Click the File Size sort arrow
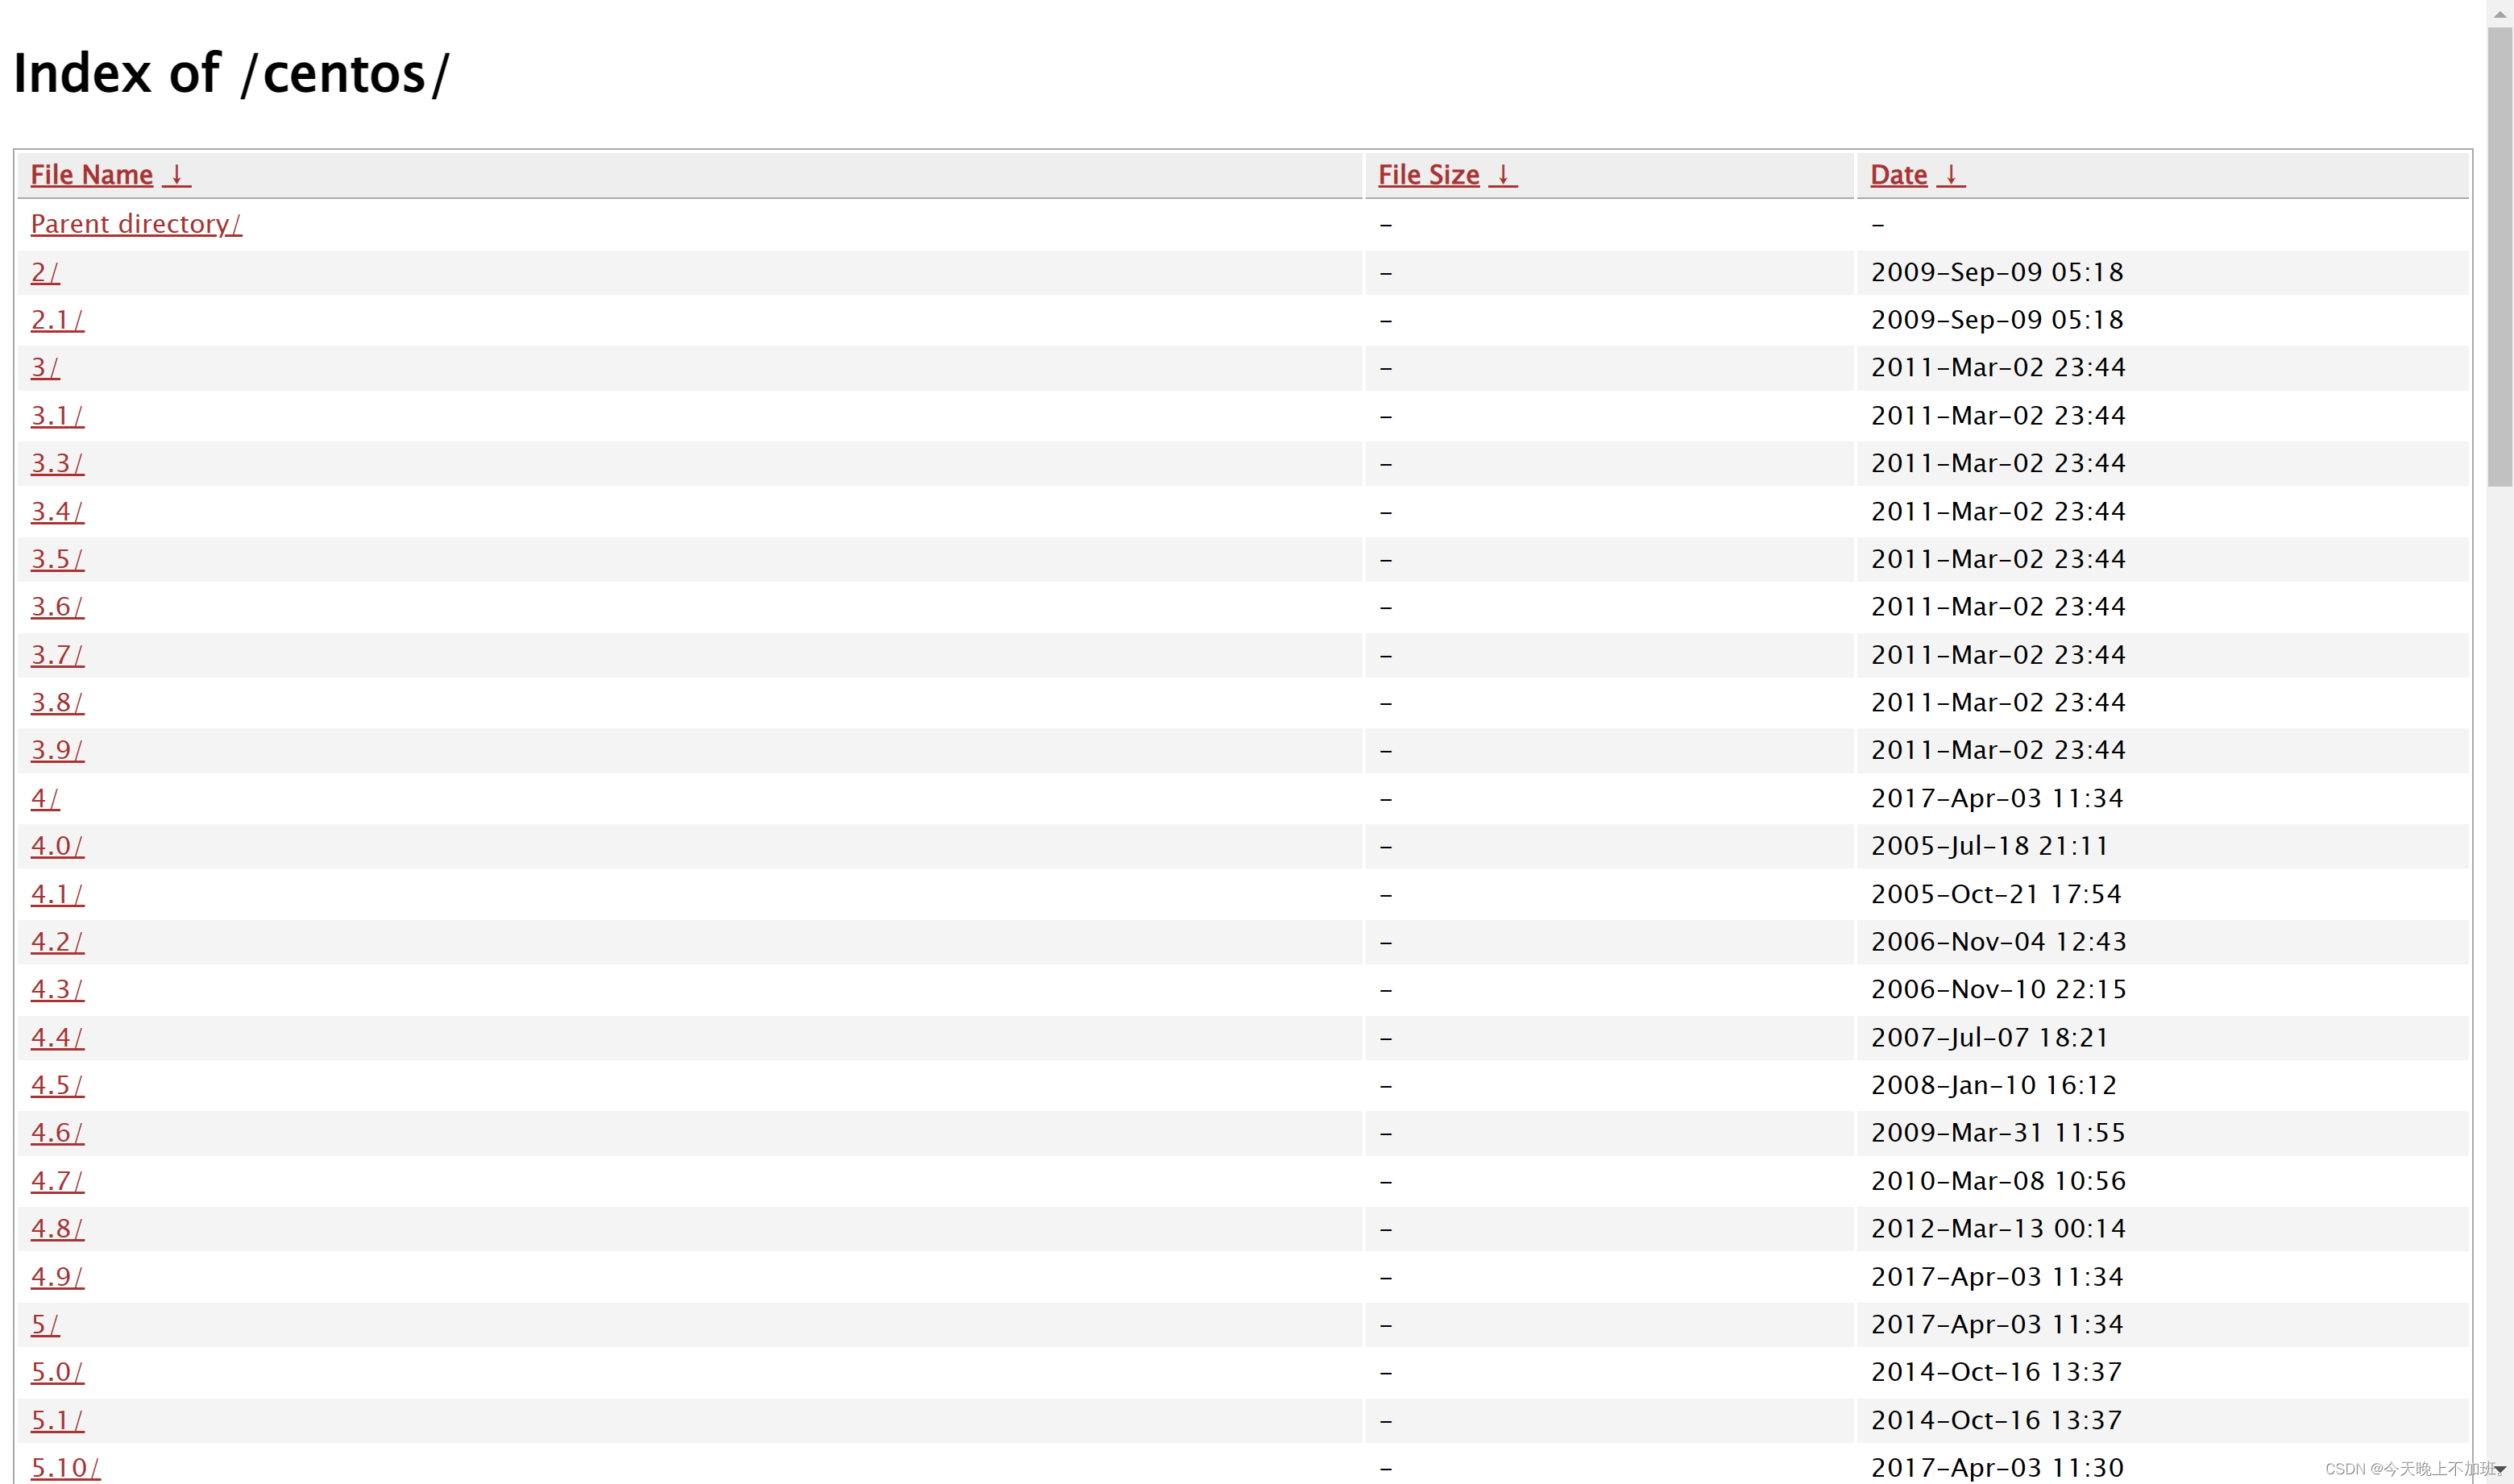Image resolution: width=2514 pixels, height=1484 pixels. (1502, 175)
